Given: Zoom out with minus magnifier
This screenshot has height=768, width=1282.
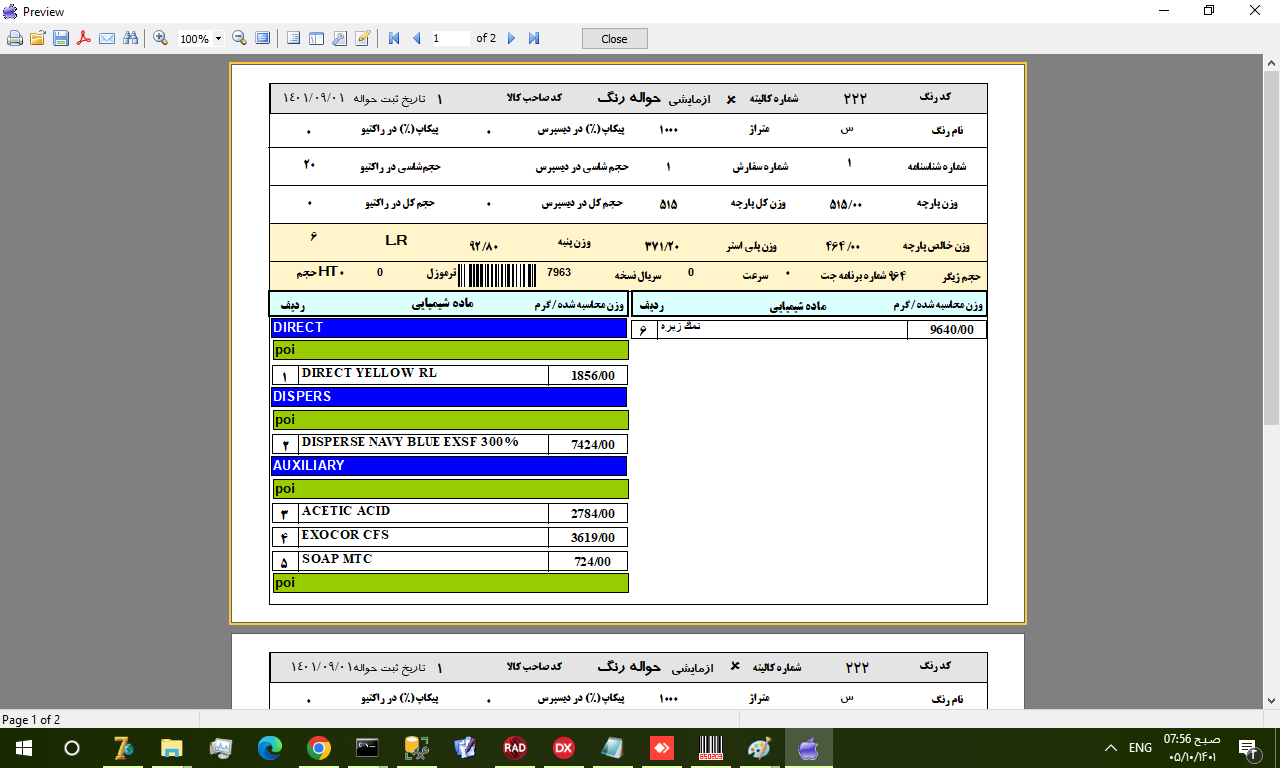Looking at the screenshot, I should tap(239, 38).
